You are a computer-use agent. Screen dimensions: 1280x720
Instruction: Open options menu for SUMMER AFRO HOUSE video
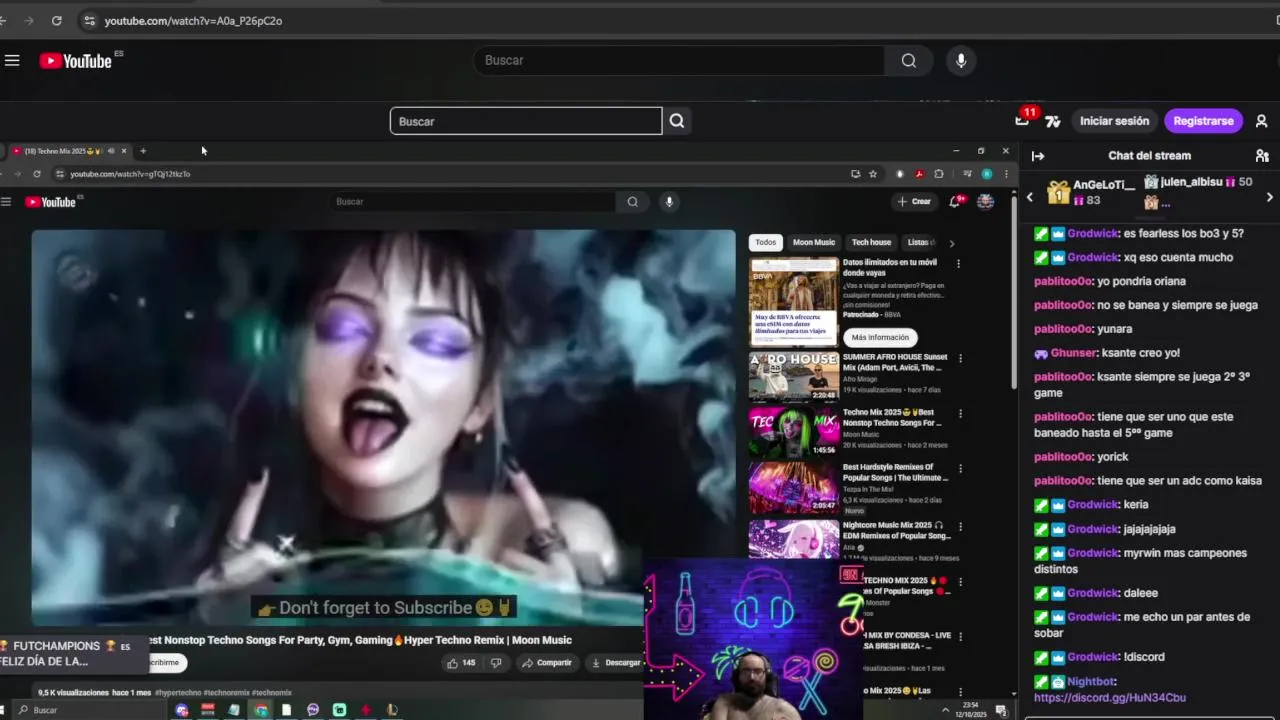click(960, 358)
